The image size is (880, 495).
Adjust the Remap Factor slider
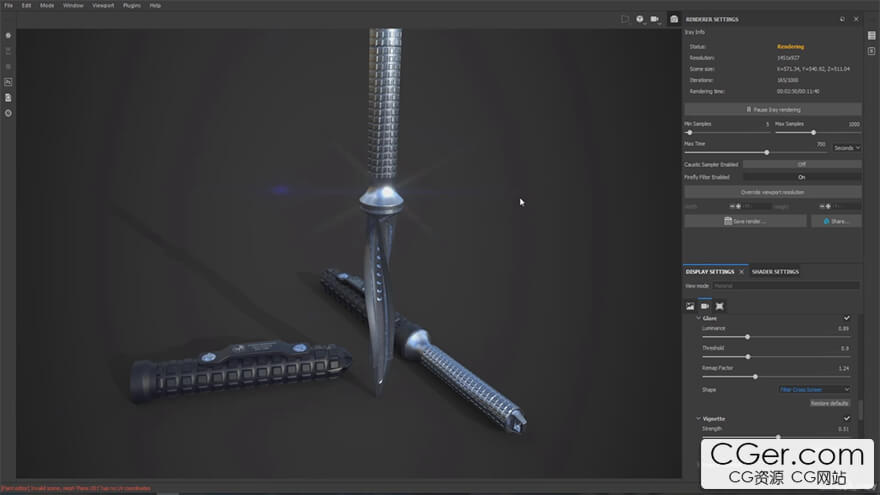coord(755,377)
